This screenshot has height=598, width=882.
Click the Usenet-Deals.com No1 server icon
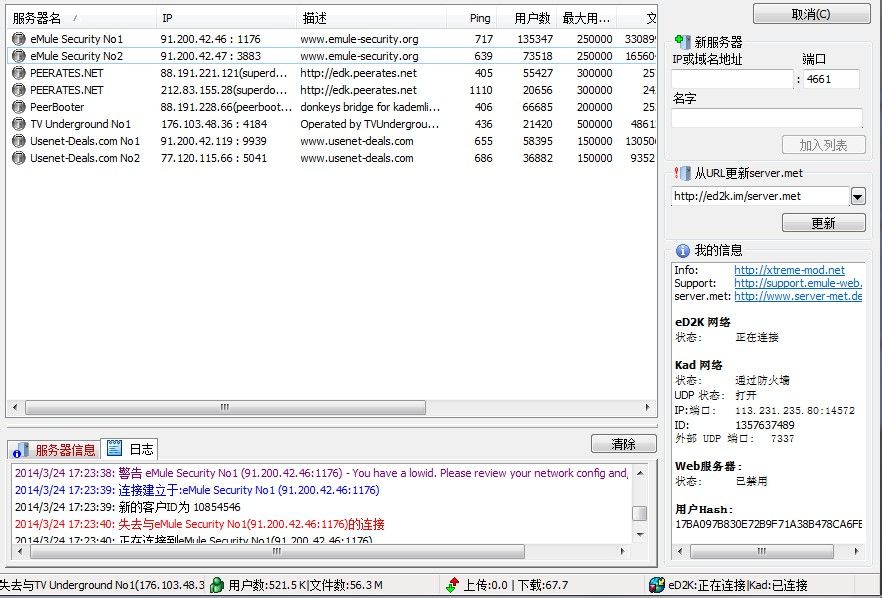point(19,141)
